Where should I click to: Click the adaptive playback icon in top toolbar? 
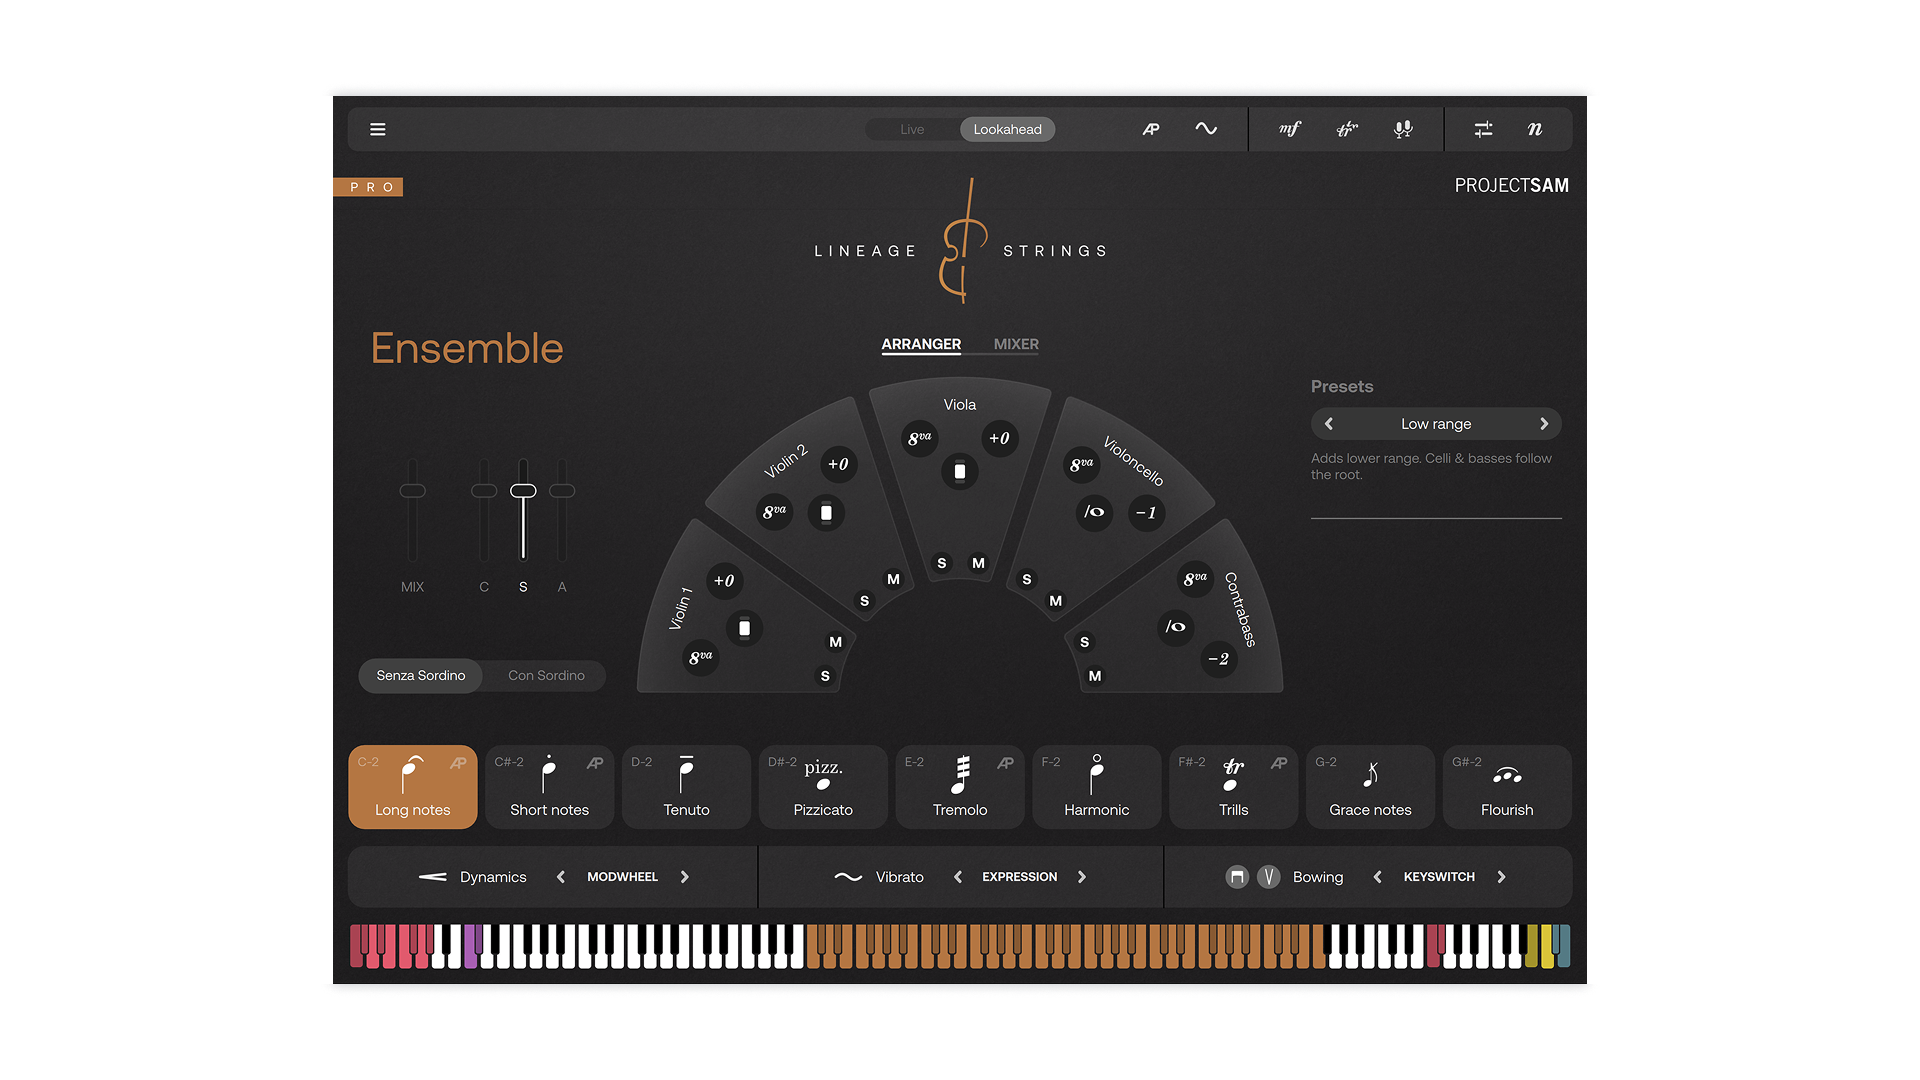point(1151,129)
